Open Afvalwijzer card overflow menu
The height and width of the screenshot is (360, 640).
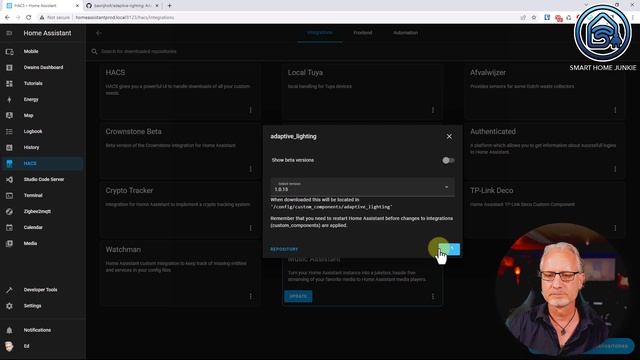pos(615,110)
